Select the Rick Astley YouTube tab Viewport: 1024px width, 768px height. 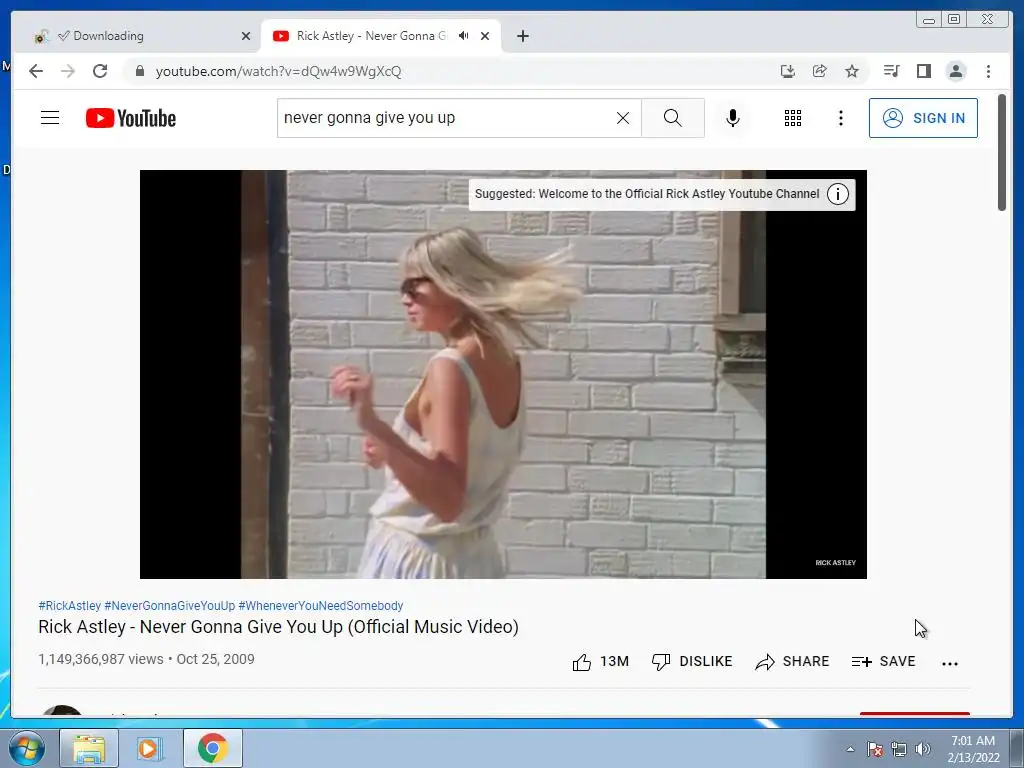tap(372, 36)
